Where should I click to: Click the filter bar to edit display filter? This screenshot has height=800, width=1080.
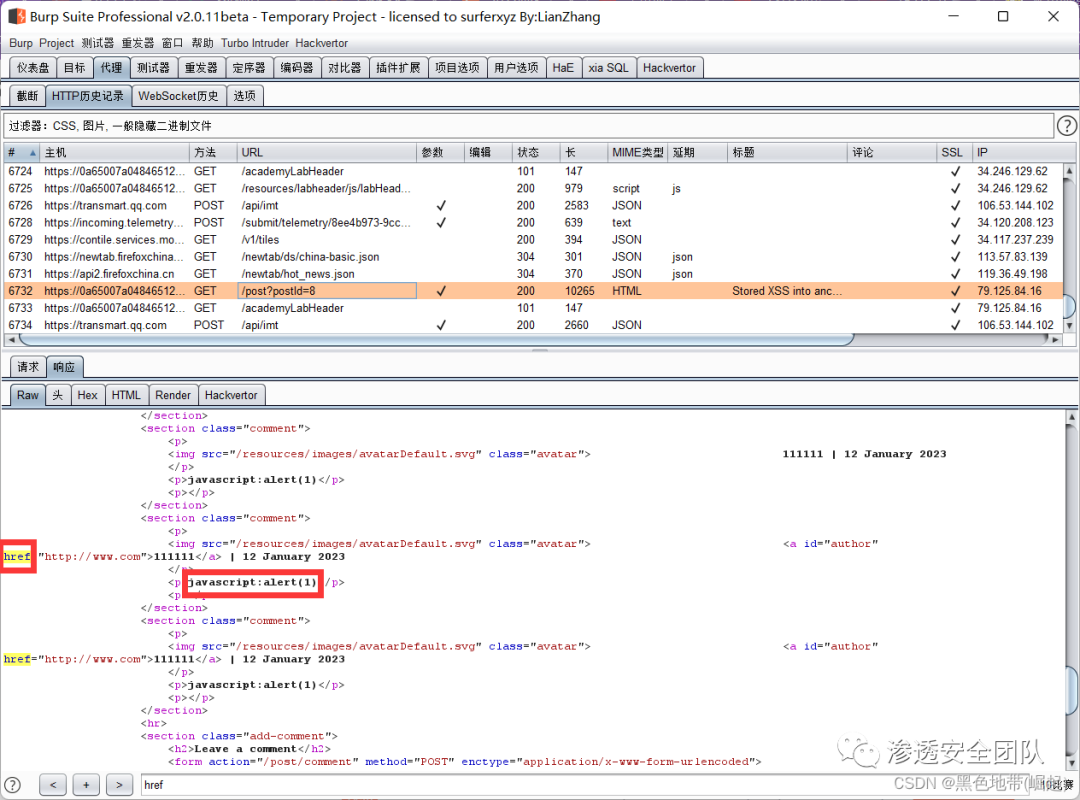(x=529, y=125)
